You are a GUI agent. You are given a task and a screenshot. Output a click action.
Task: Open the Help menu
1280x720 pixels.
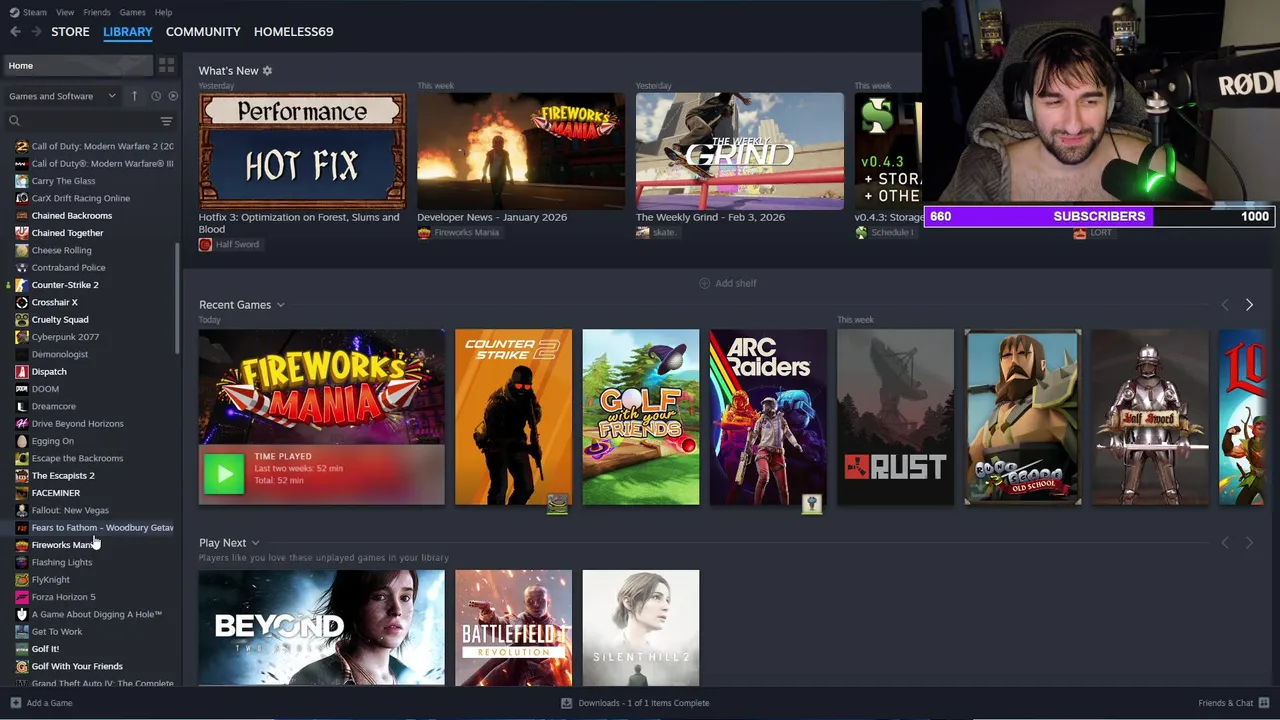(x=163, y=12)
